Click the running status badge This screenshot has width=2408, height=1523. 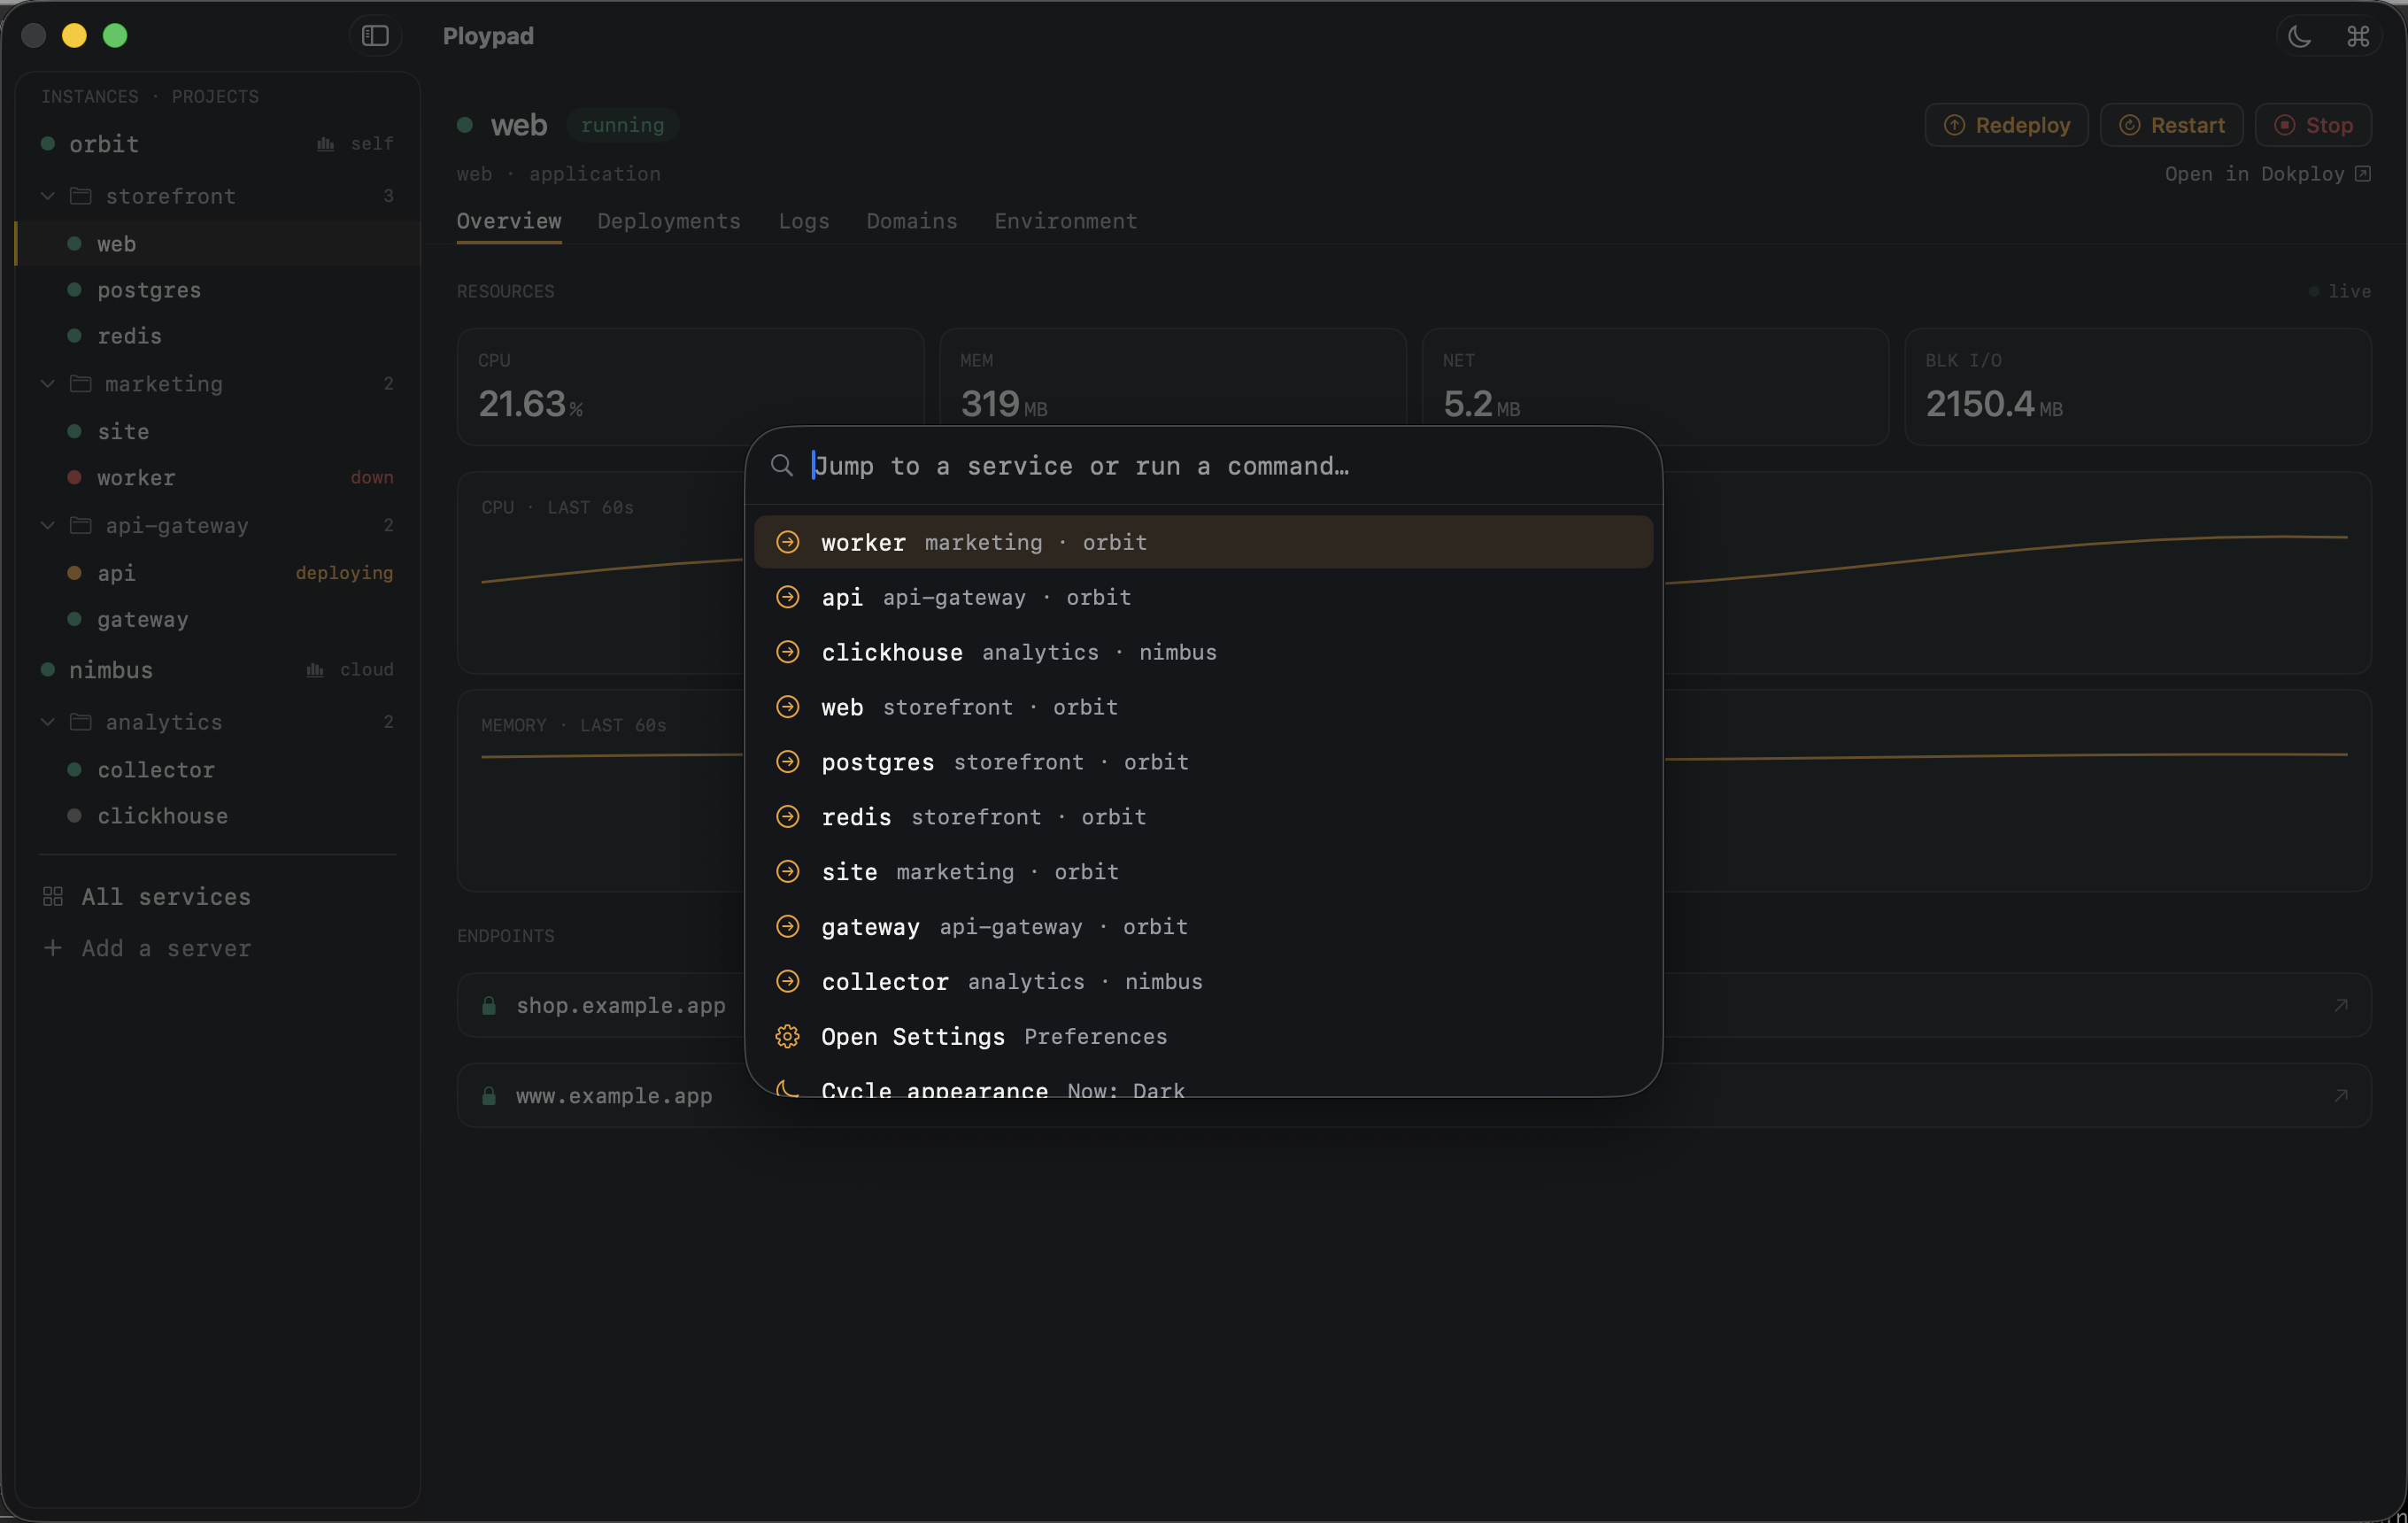[x=623, y=125]
